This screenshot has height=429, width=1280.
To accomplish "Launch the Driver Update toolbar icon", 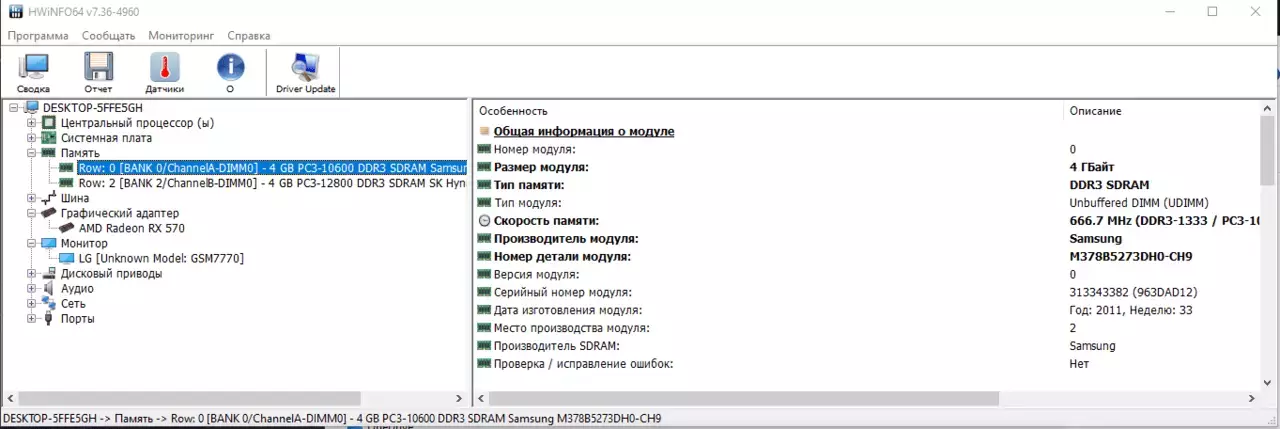I will point(305,67).
